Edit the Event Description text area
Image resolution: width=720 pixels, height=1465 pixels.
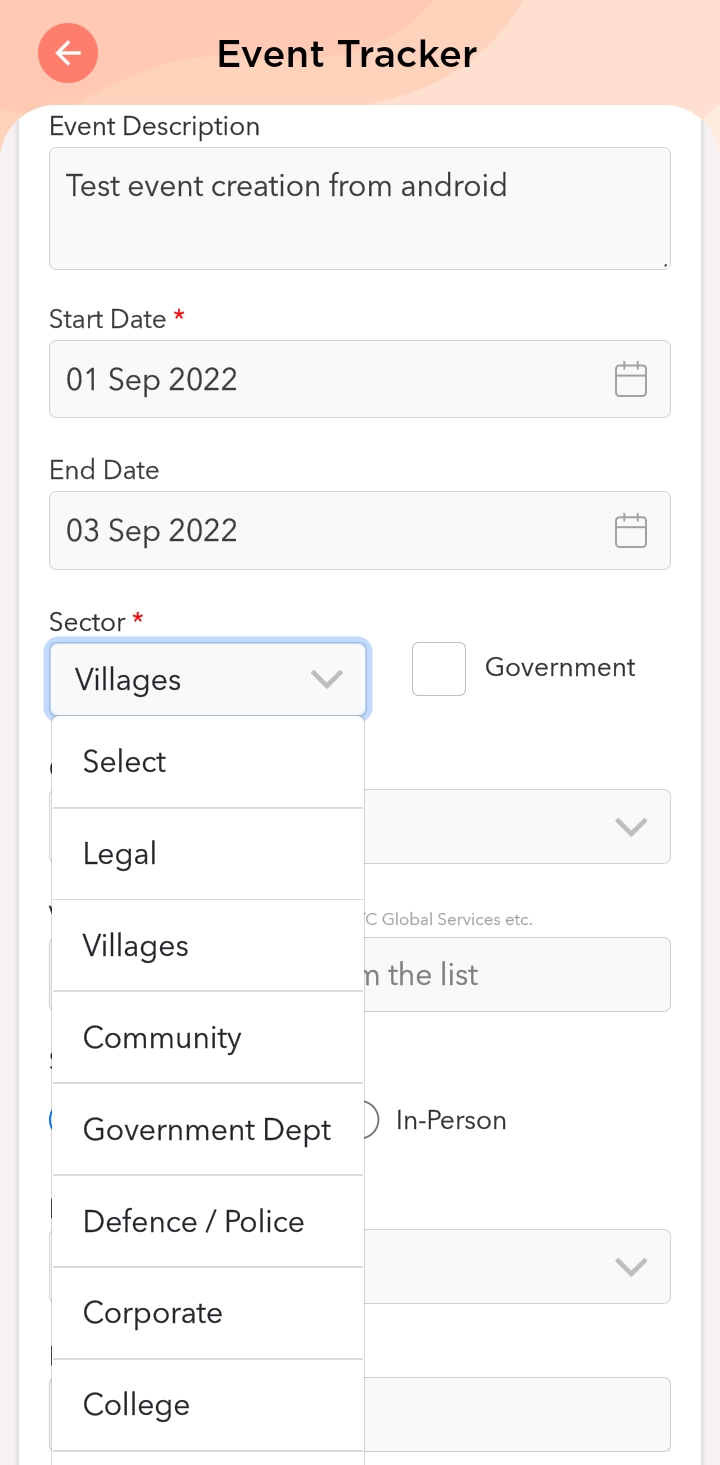coord(359,208)
